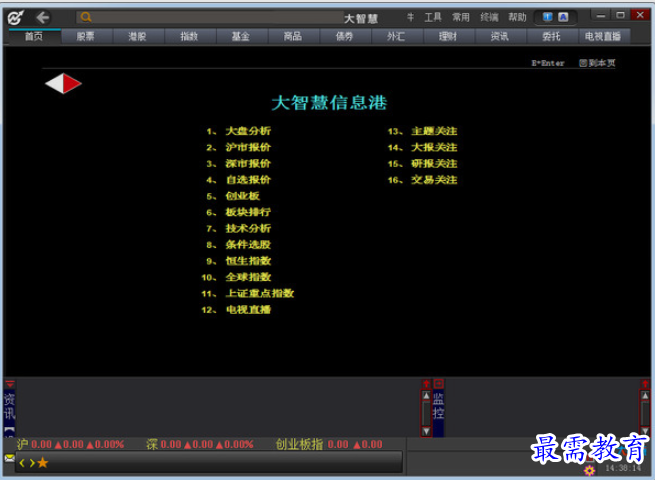
Task: Open 自选报价 menu entry
Action: [248, 180]
